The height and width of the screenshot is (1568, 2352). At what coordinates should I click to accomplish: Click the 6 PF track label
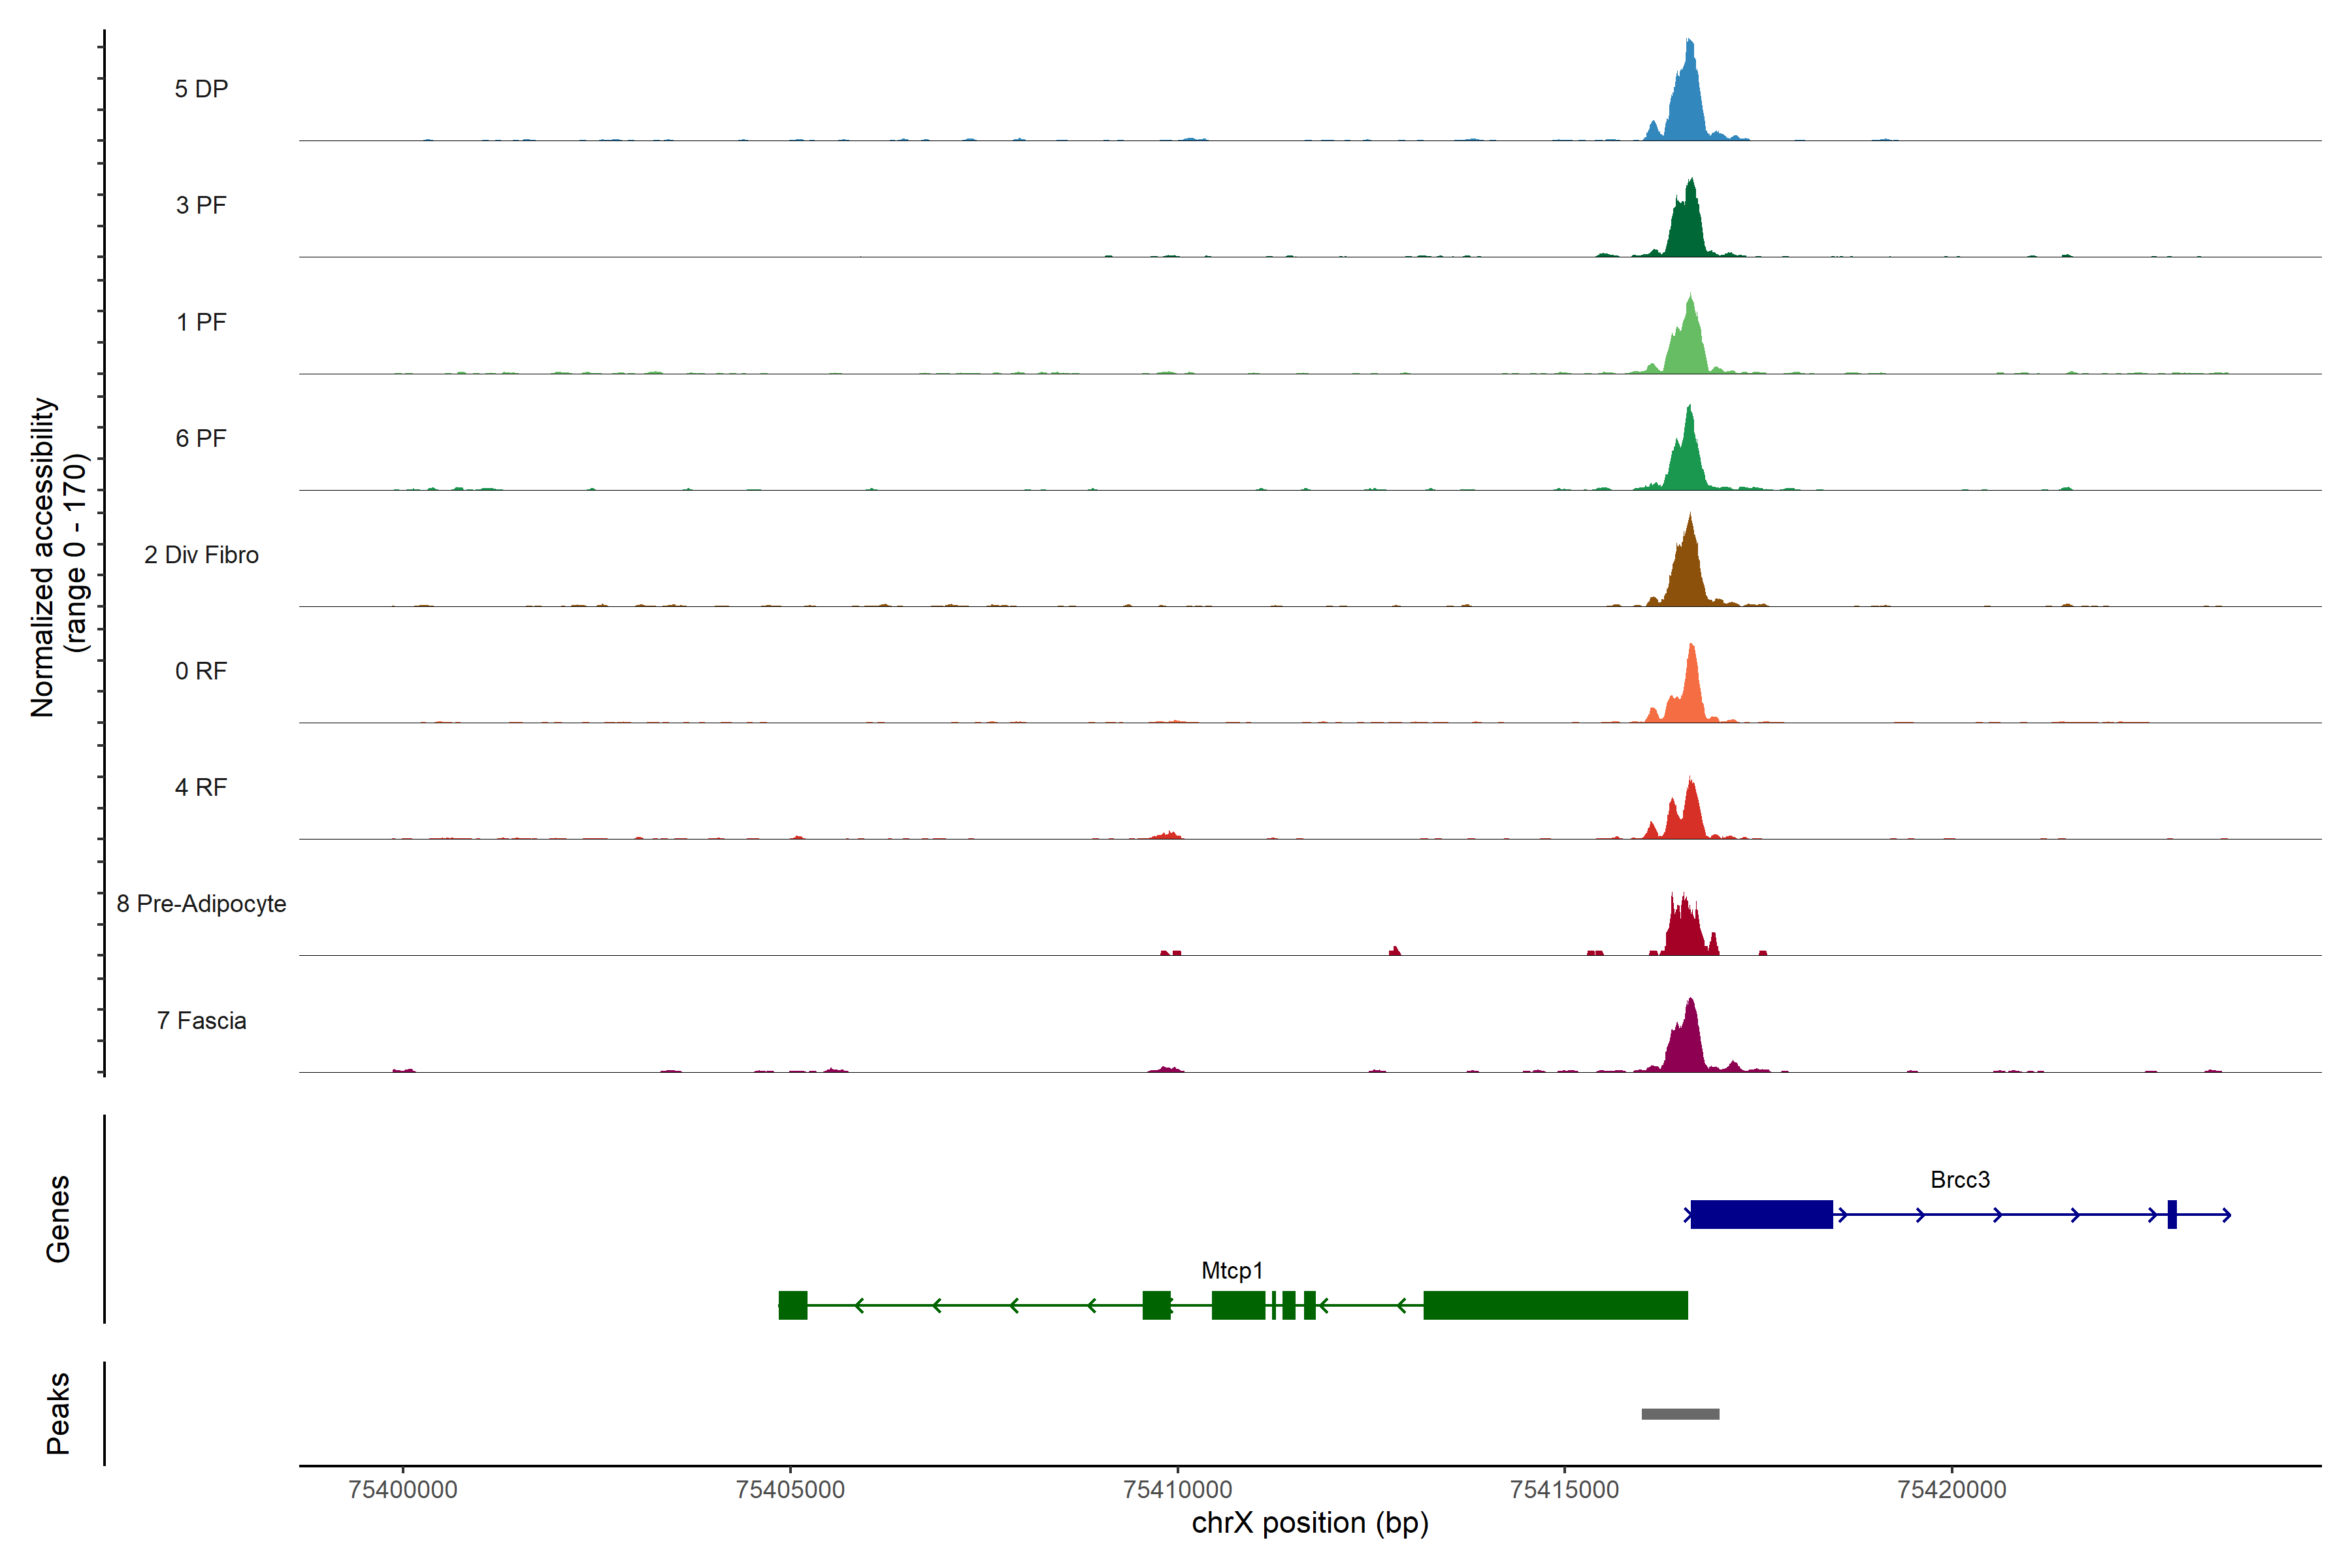pyautogui.click(x=201, y=439)
